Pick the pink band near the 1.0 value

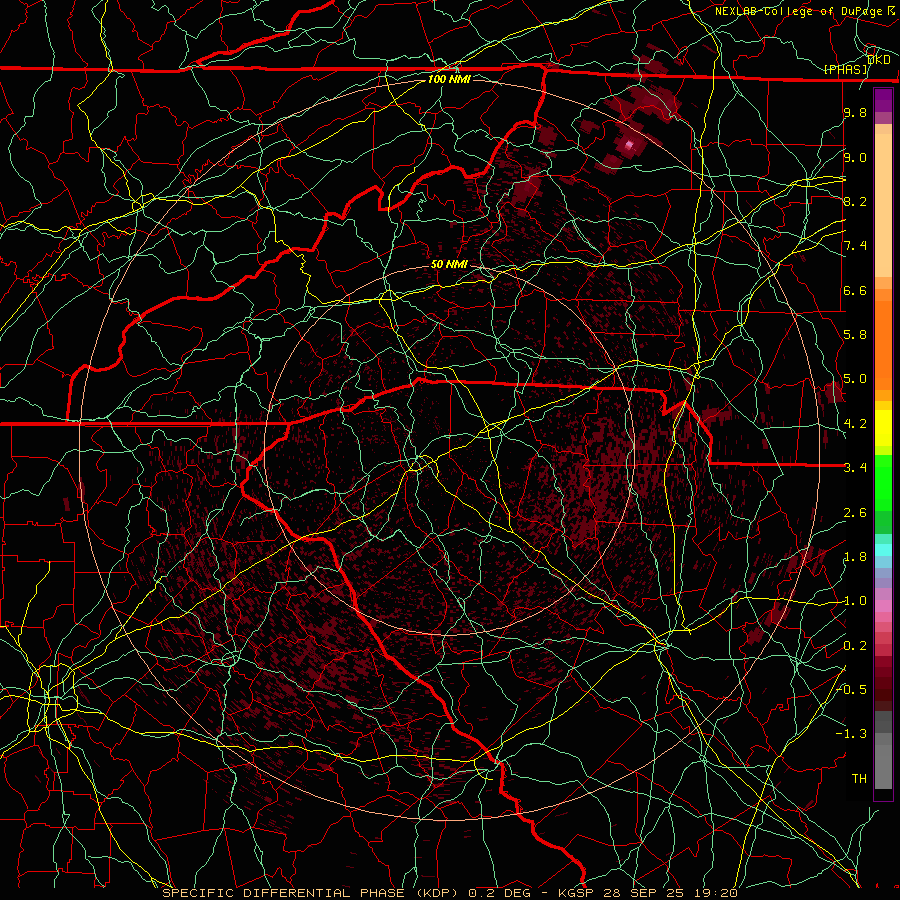(883, 606)
